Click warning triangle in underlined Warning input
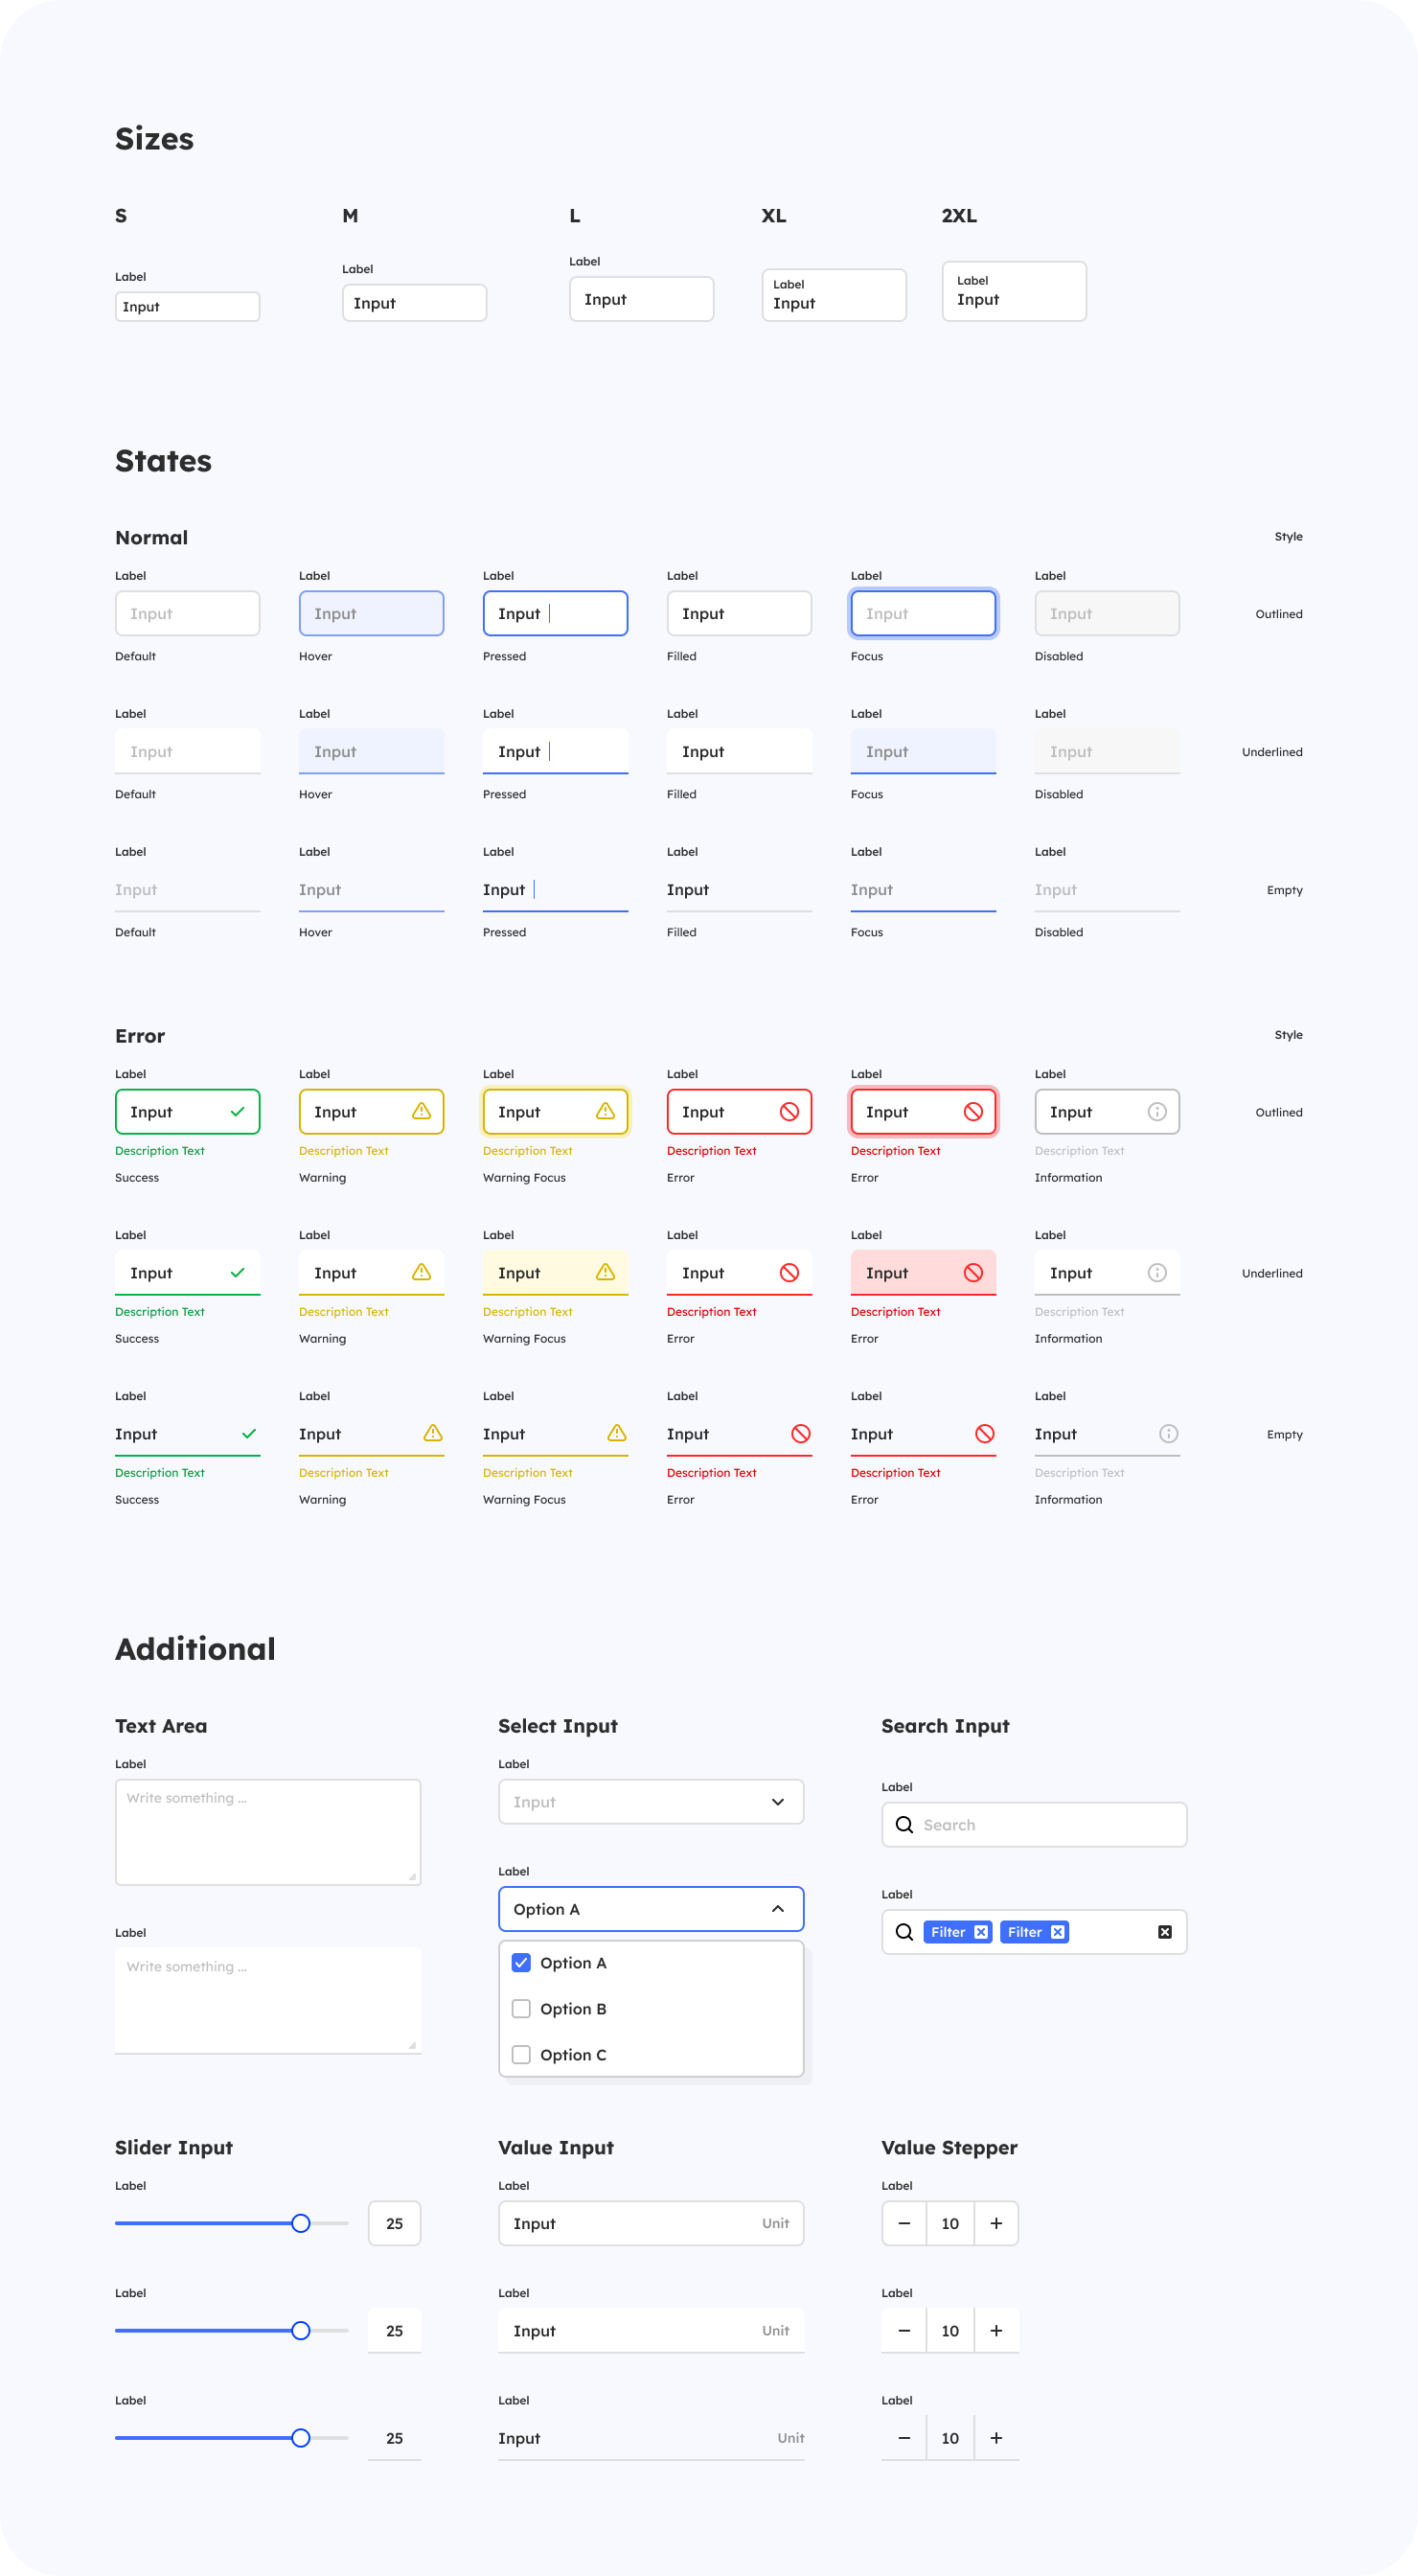 [421, 1272]
